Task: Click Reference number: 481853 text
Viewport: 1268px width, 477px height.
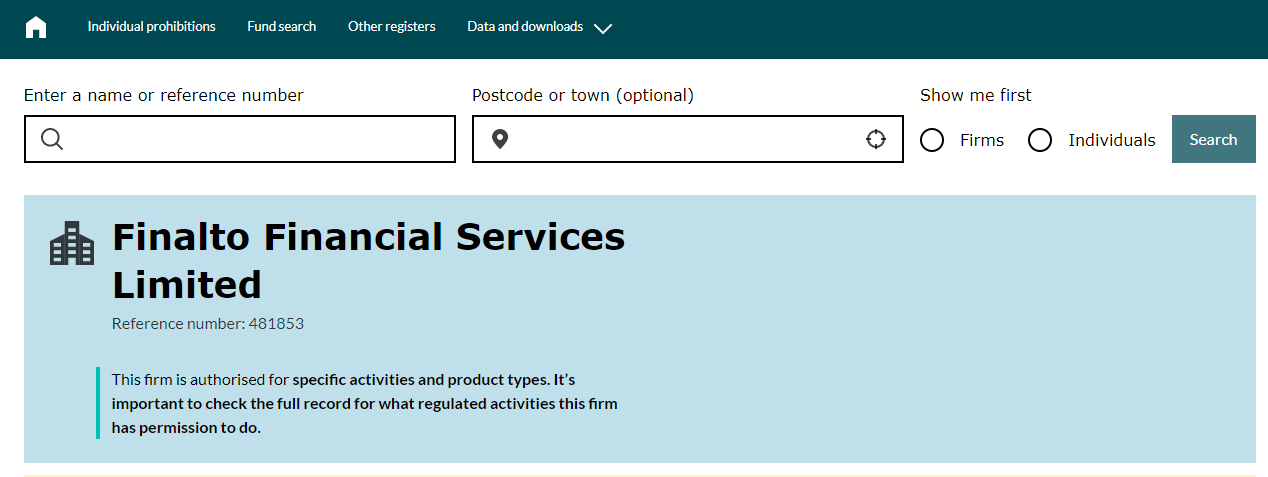Action: pos(208,324)
